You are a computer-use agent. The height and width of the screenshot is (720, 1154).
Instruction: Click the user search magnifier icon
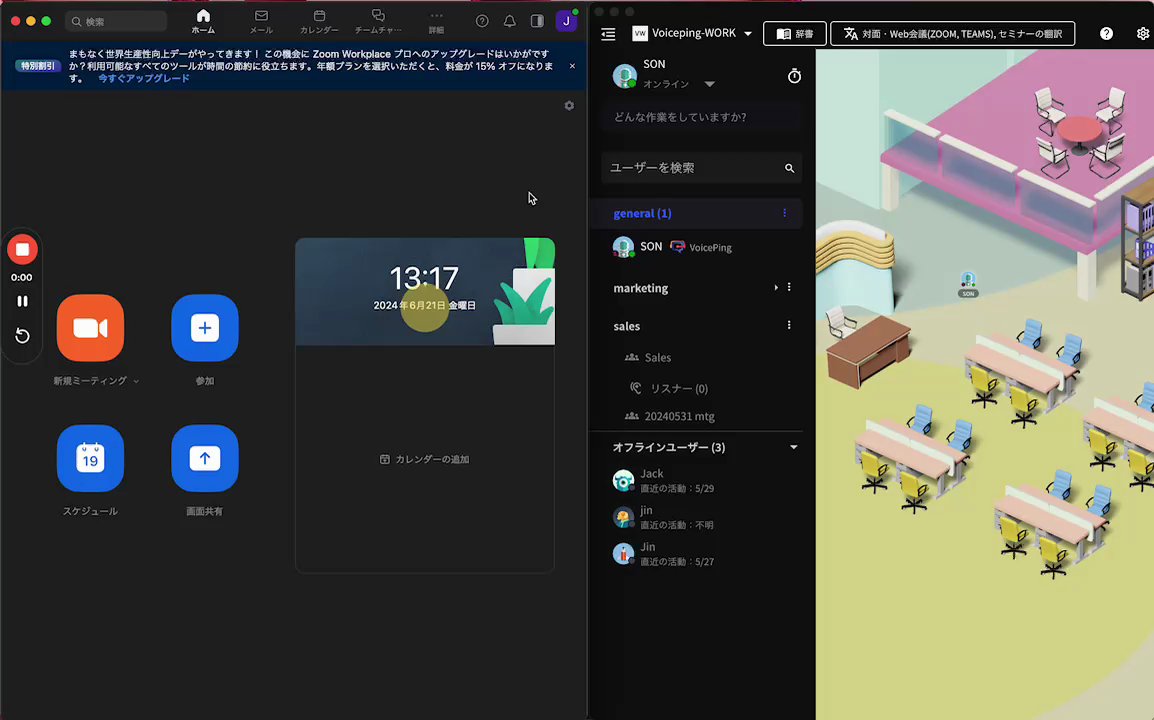point(790,169)
